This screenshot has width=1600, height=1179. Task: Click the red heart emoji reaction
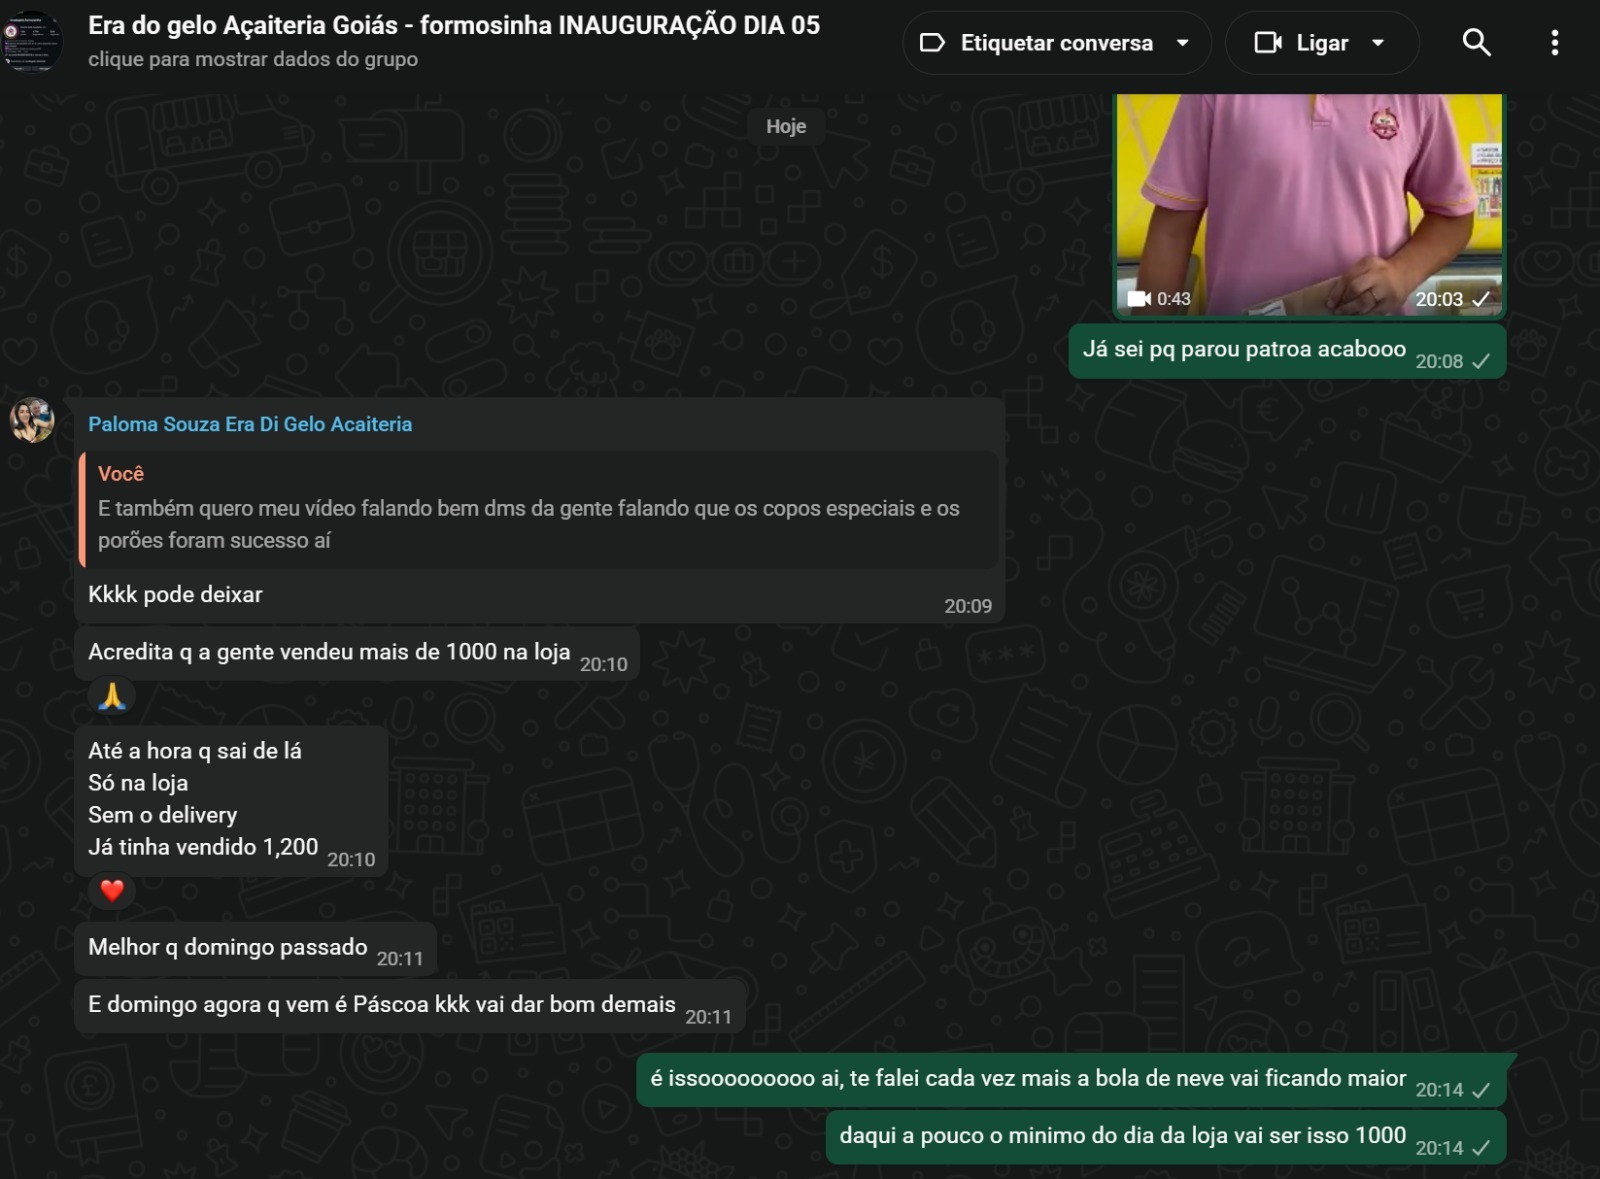[x=110, y=890]
